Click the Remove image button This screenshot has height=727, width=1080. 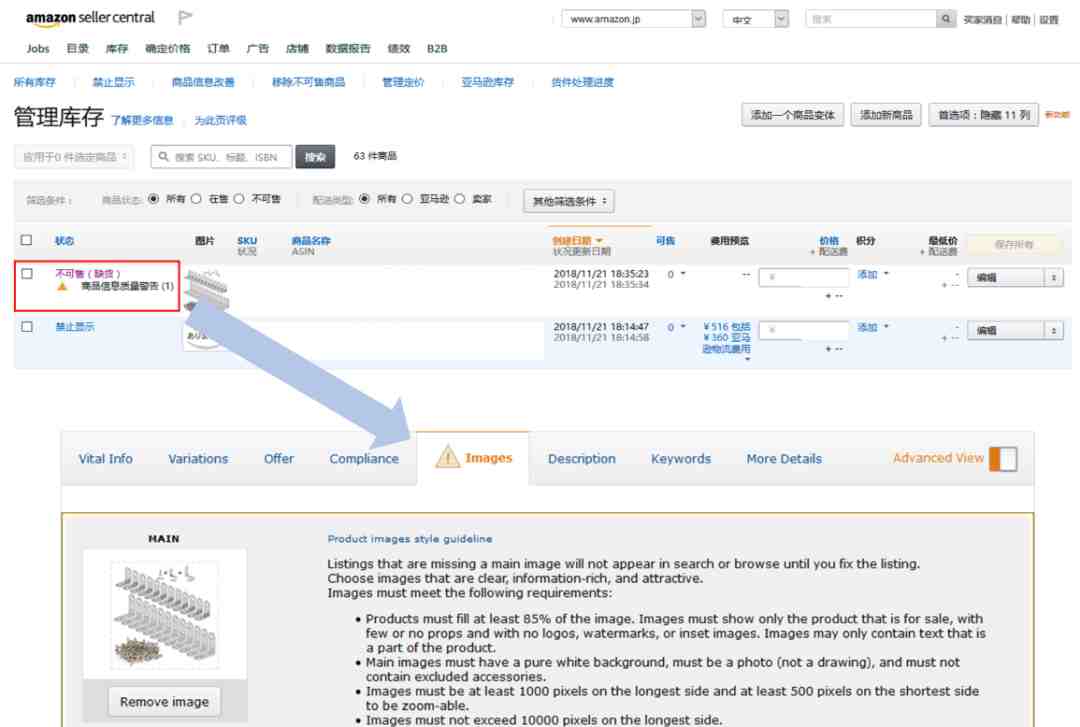click(x=164, y=701)
